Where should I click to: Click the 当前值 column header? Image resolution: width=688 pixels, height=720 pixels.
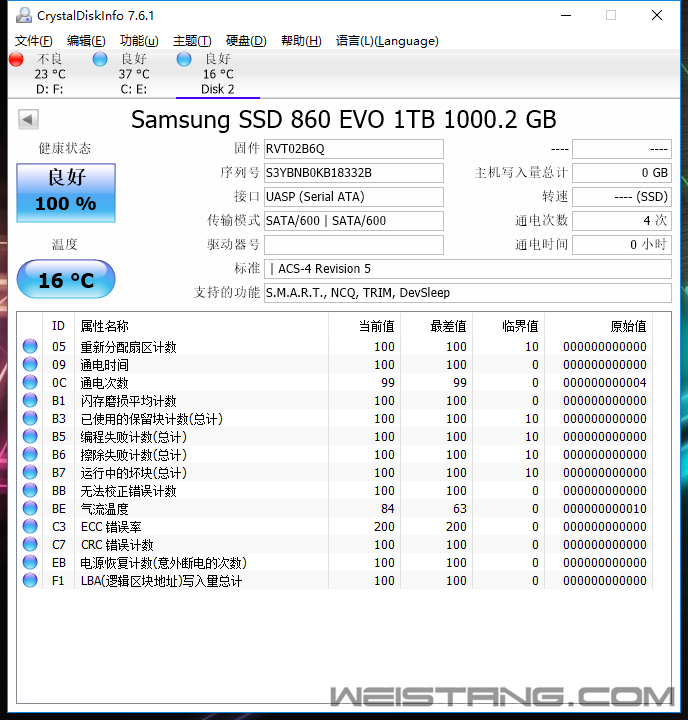(365, 326)
